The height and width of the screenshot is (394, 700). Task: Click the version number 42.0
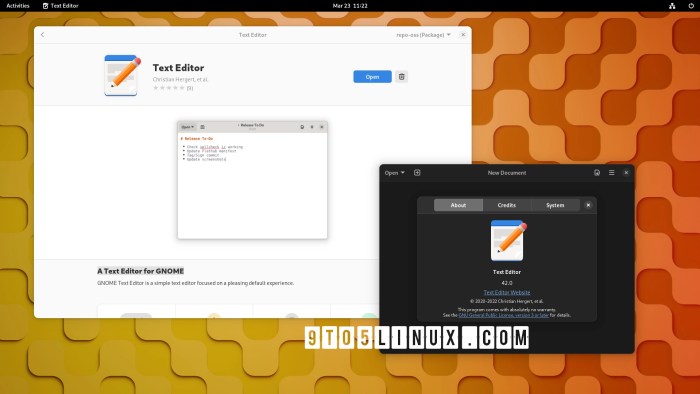507,283
